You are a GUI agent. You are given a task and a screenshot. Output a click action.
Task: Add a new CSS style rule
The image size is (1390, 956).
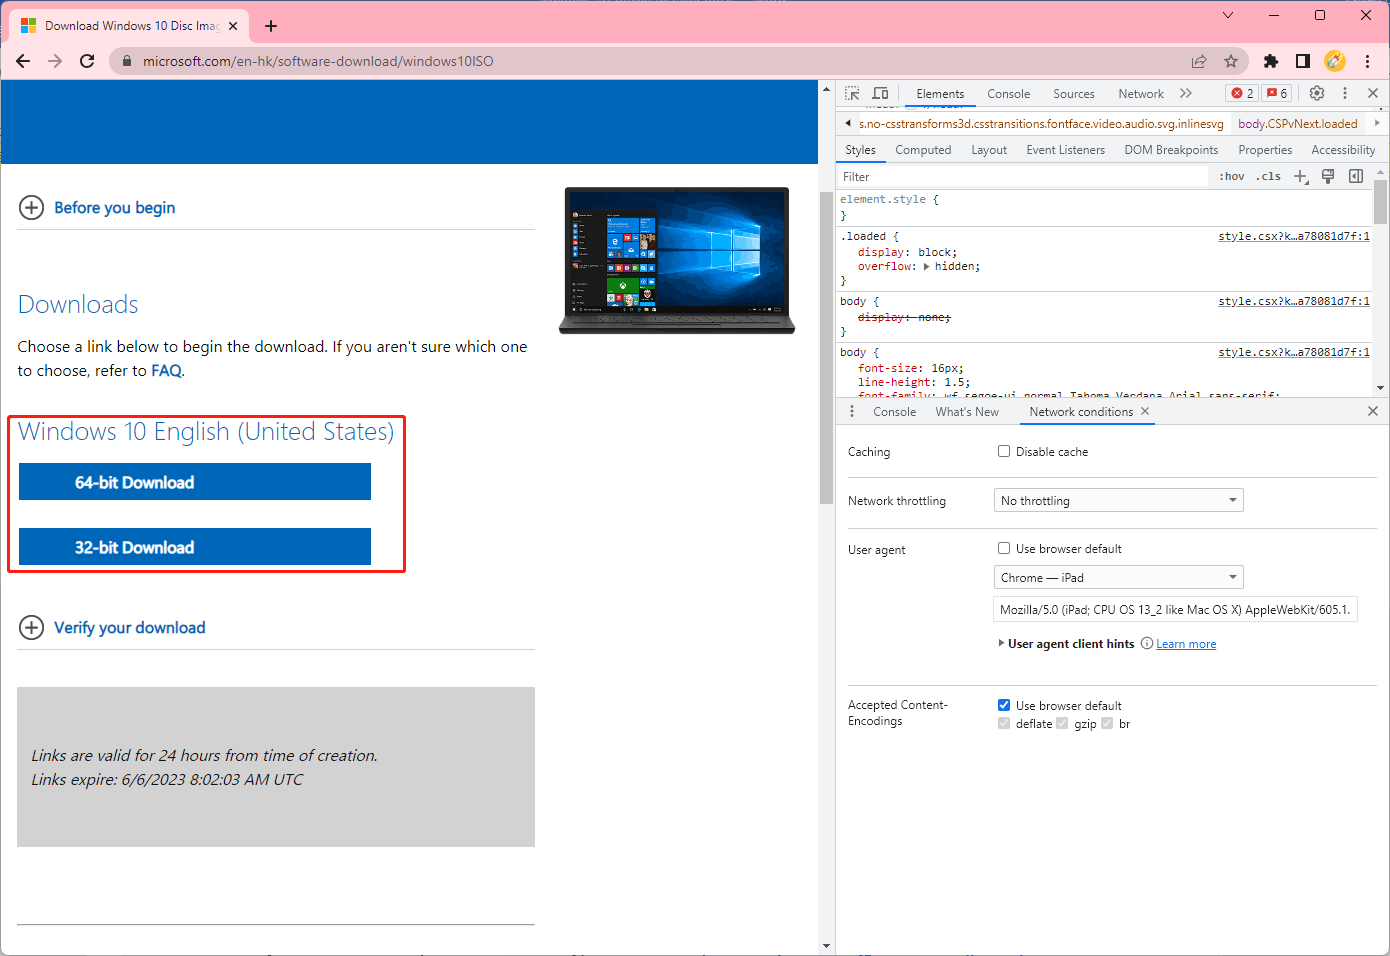point(1300,176)
